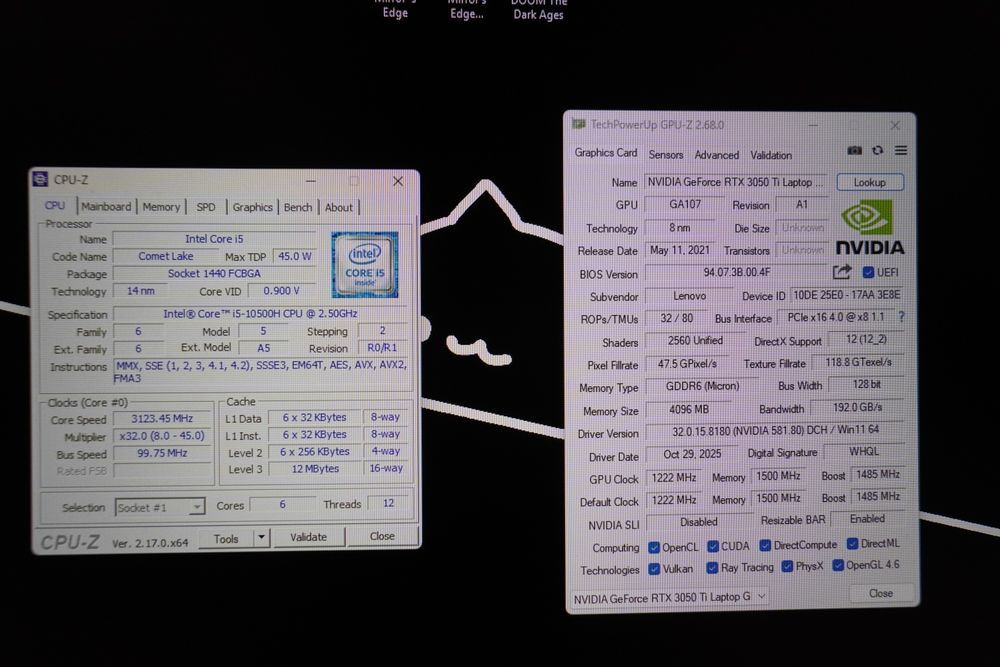The height and width of the screenshot is (667, 1000).
Task: Click the Multiplier value x32.0
Action: pyautogui.click(x=162, y=436)
